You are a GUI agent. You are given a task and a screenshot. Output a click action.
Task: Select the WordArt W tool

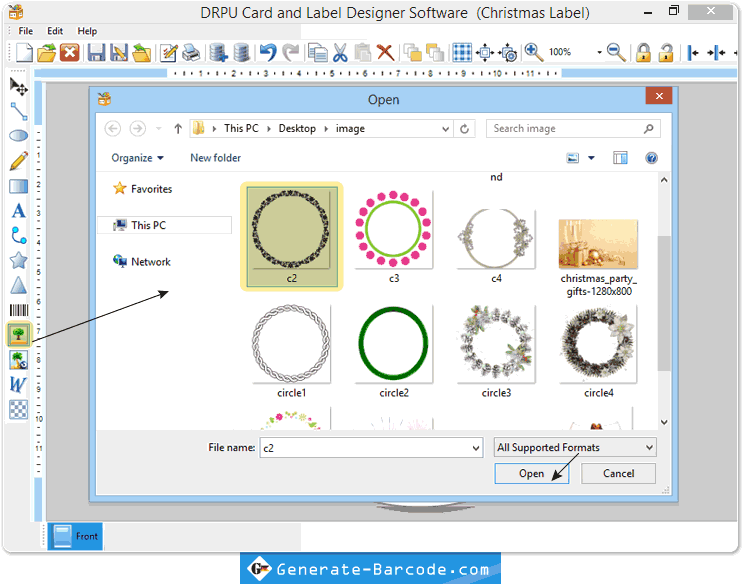(x=18, y=385)
